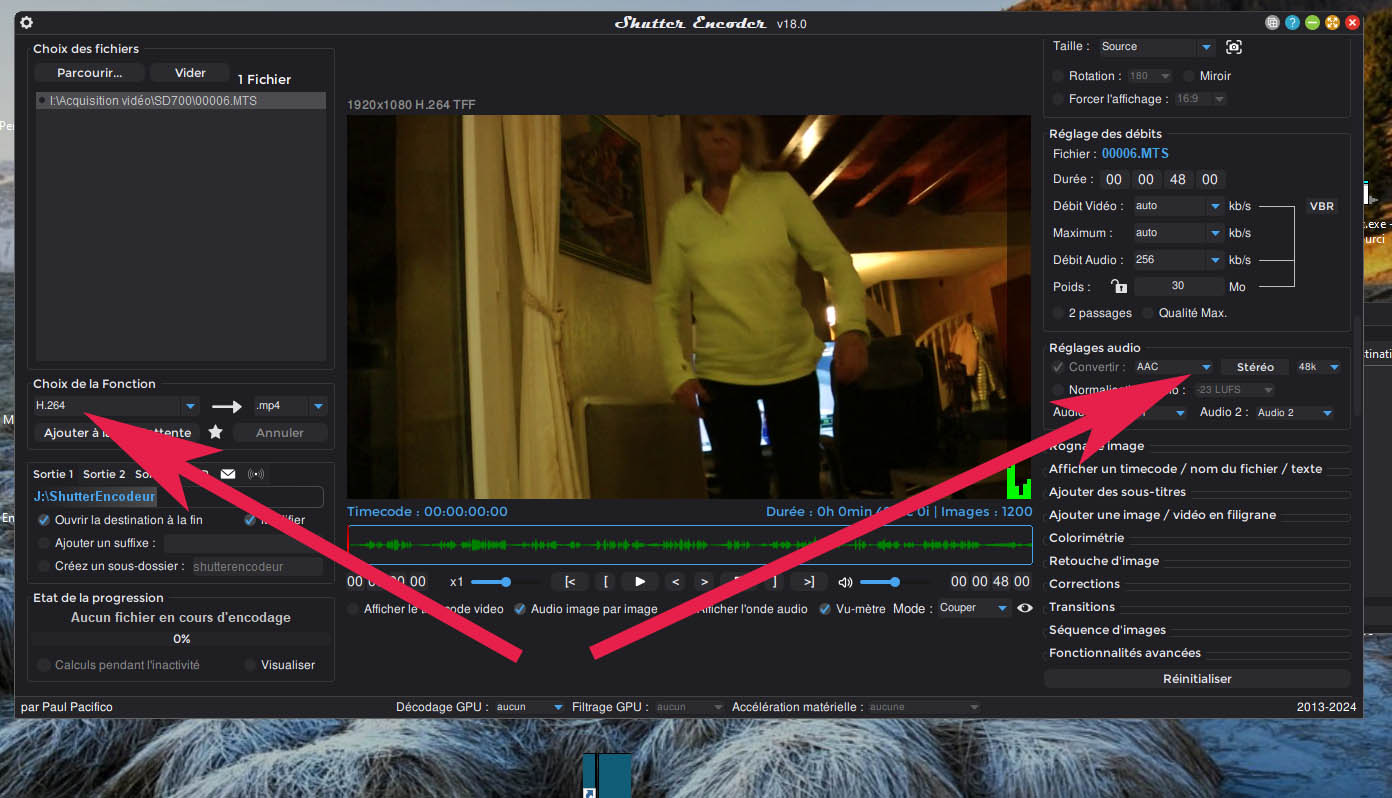Click Vider to clear file list
Image resolution: width=1392 pixels, height=798 pixels.
[190, 73]
